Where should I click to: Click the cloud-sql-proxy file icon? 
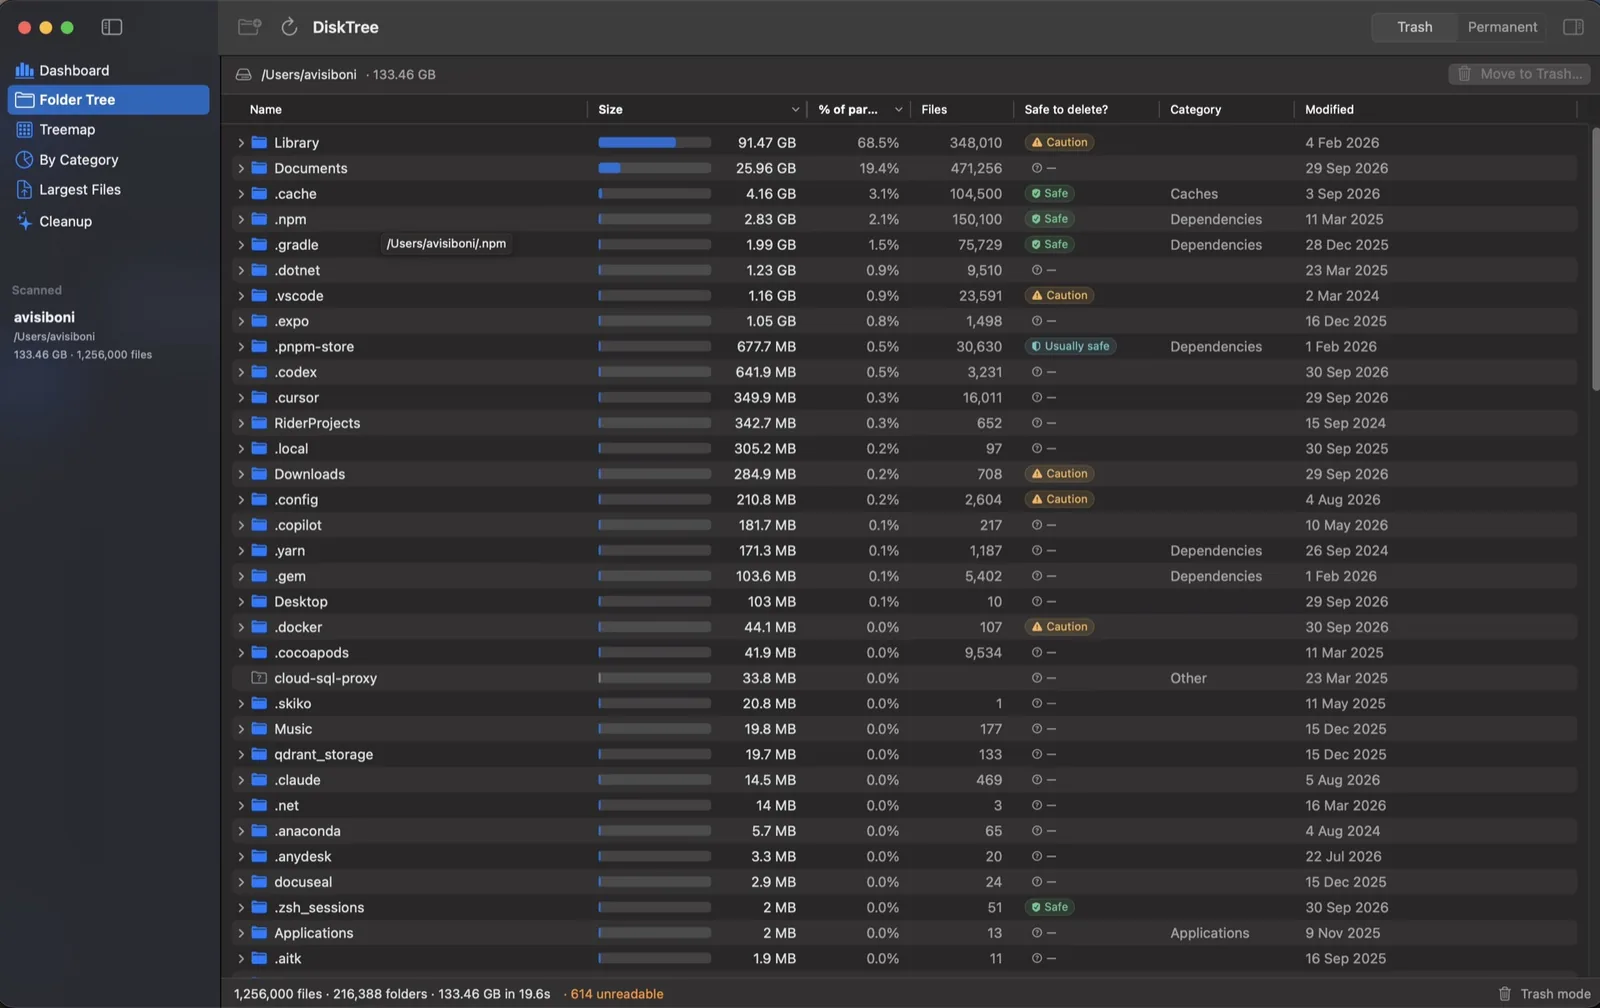[x=259, y=678]
